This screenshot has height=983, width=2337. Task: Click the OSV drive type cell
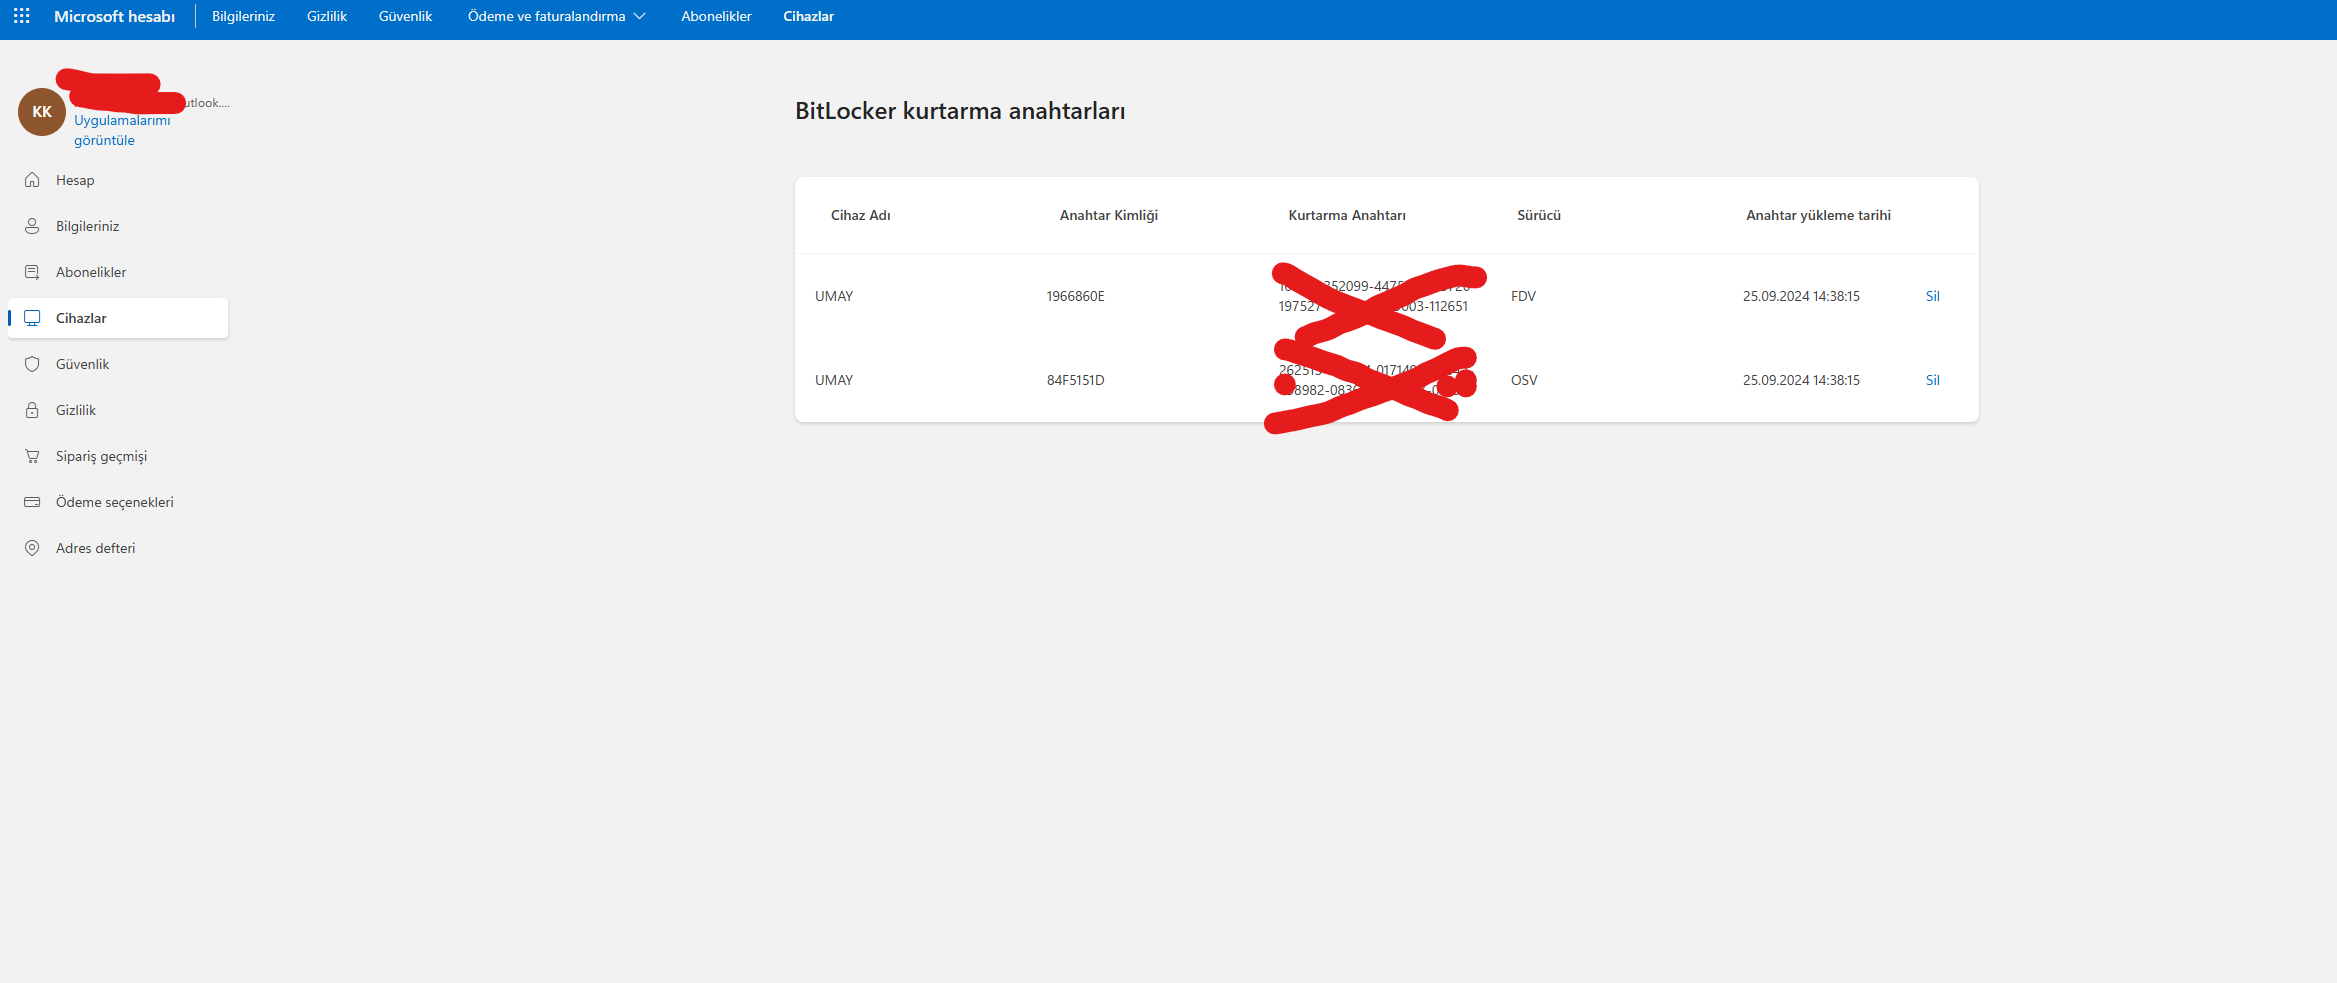(x=1524, y=380)
